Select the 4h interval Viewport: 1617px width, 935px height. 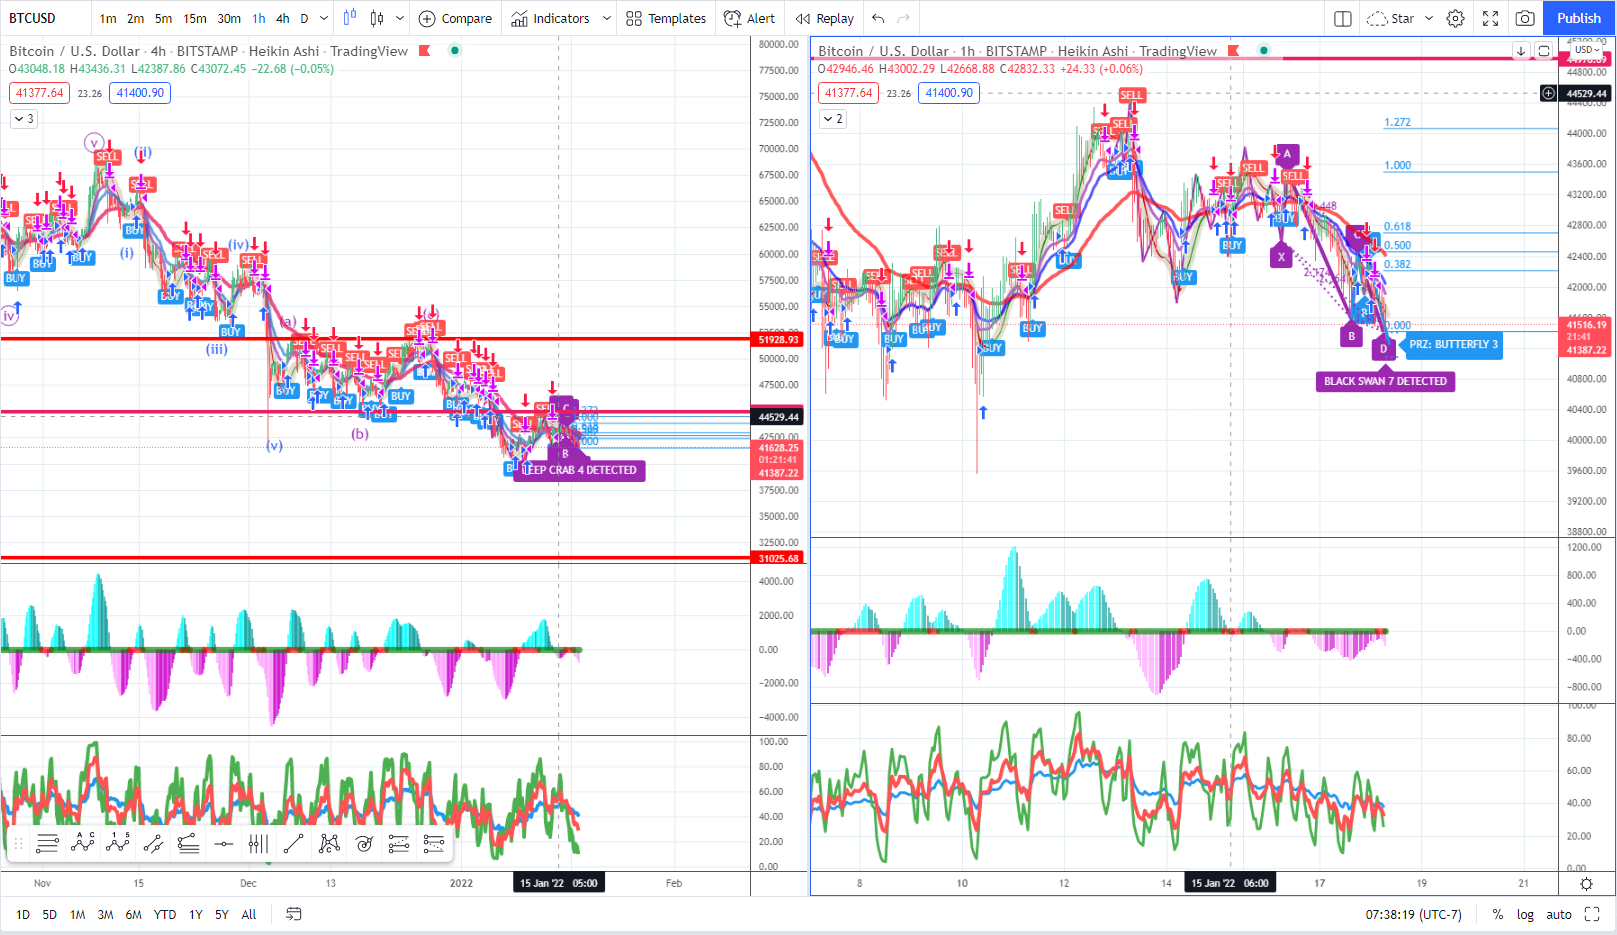point(283,18)
